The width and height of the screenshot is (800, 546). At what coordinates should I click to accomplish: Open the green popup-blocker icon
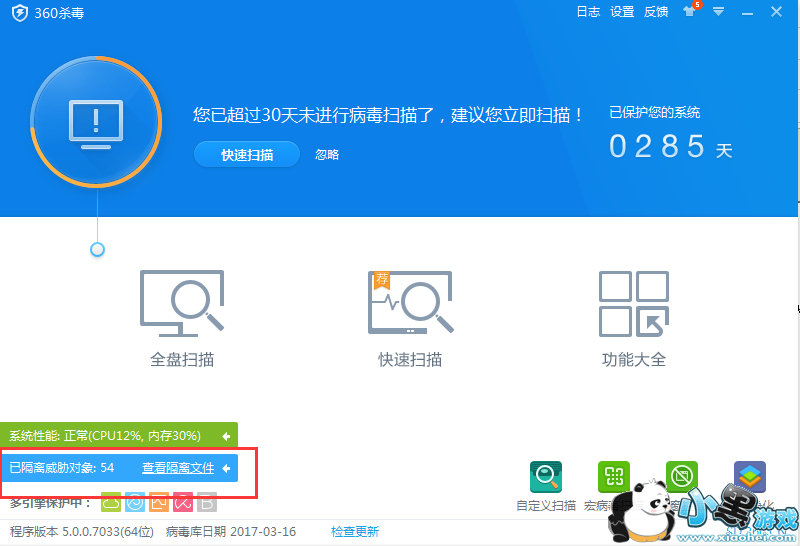(682, 477)
